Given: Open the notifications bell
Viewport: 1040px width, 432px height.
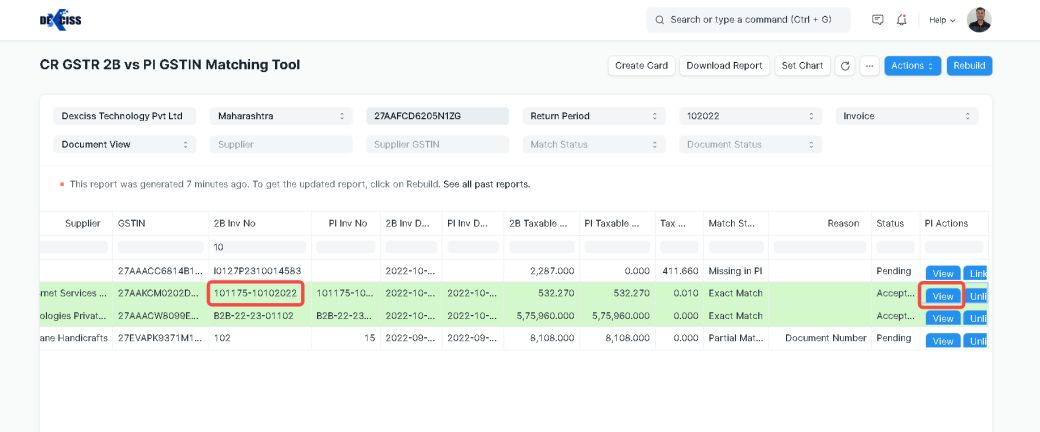Looking at the screenshot, I should (902, 20).
